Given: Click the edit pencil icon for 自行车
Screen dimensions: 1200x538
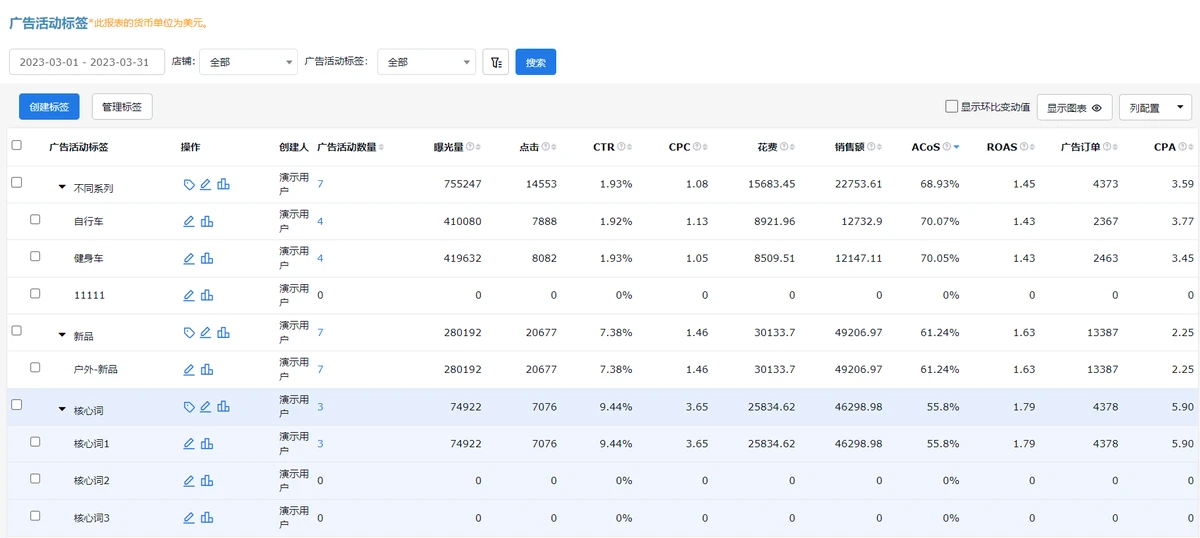Looking at the screenshot, I should click(189, 221).
